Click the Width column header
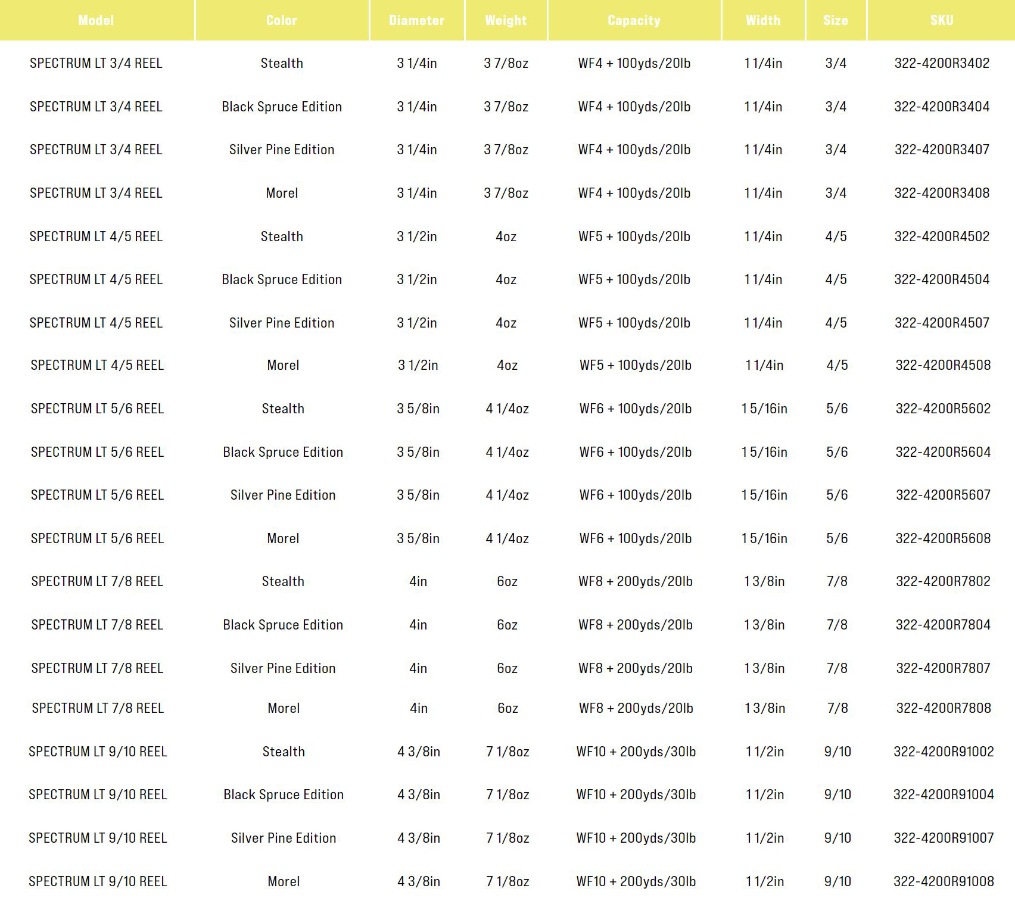Image resolution: width=1015 pixels, height=910 pixels. (x=763, y=20)
